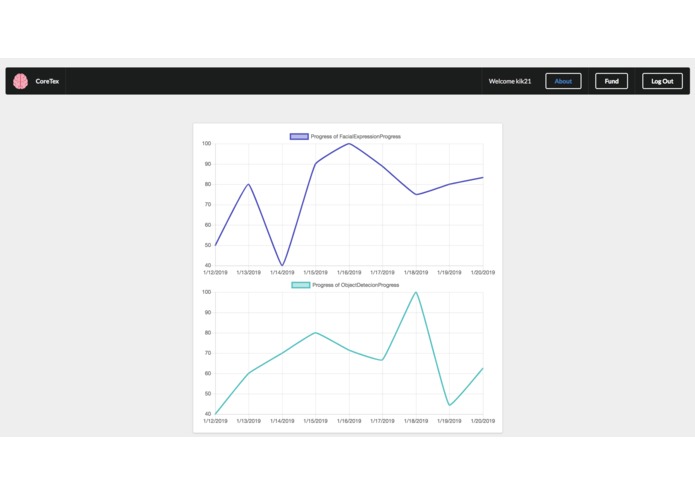Click the Welcome kik21 user text
The image size is (695, 494).
tap(510, 81)
